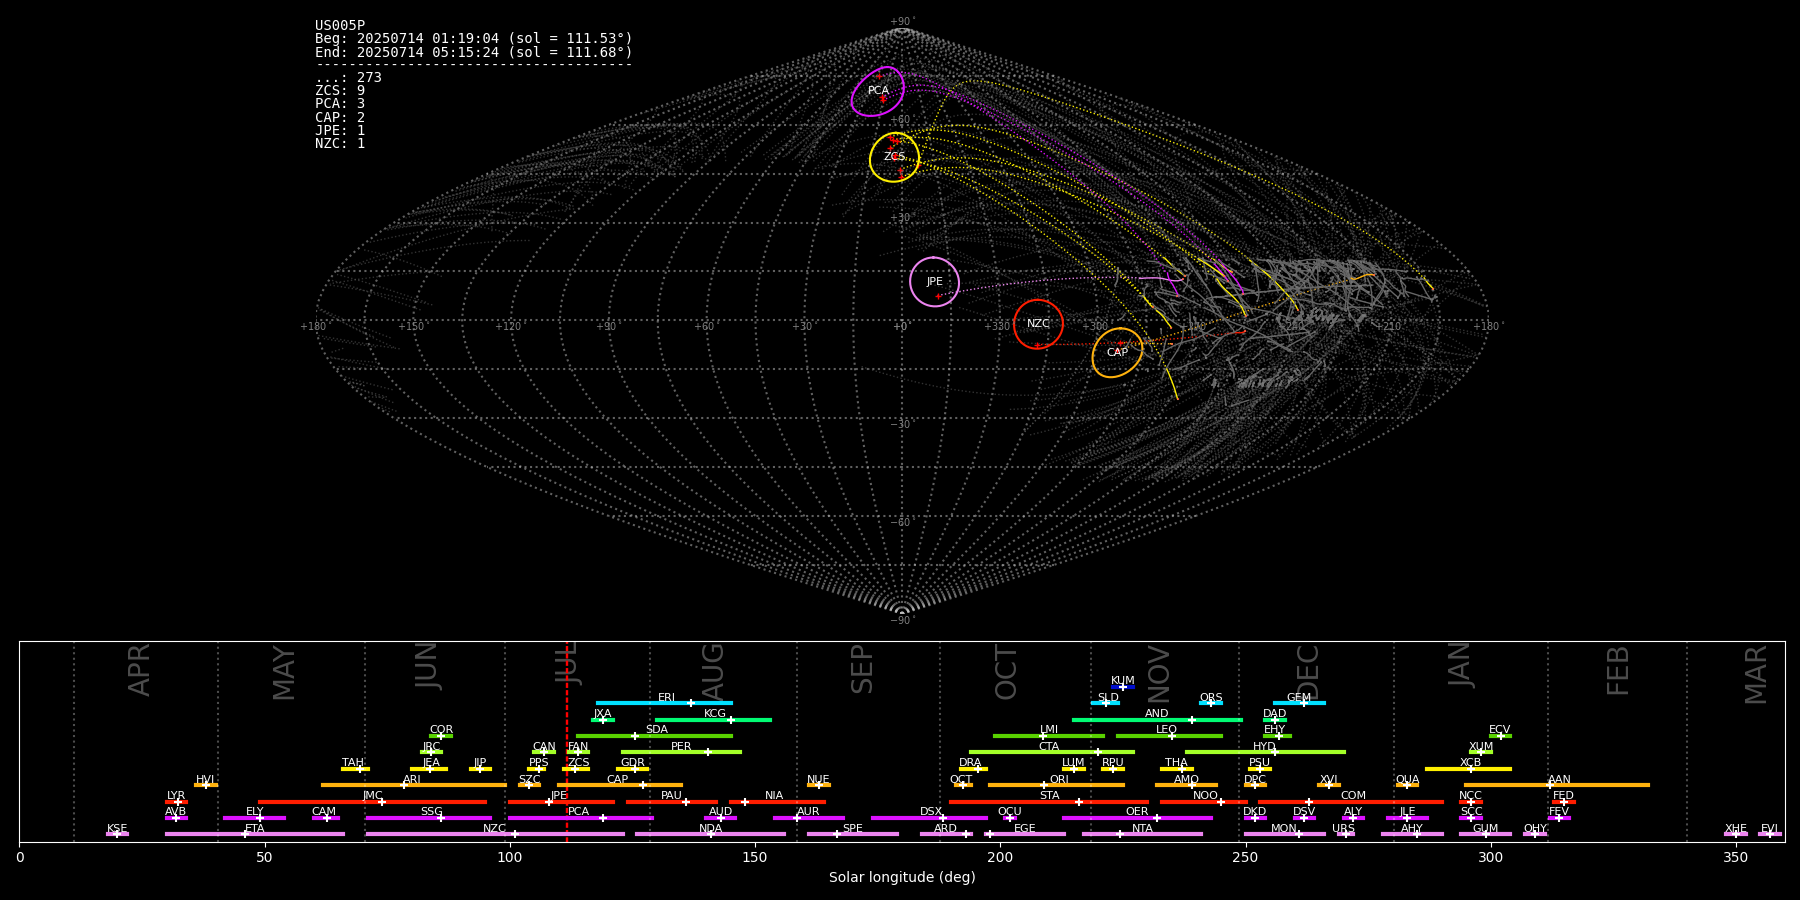Click the 'ZCS: 9' count in the legend
This screenshot has width=1800, height=900.
coord(340,91)
